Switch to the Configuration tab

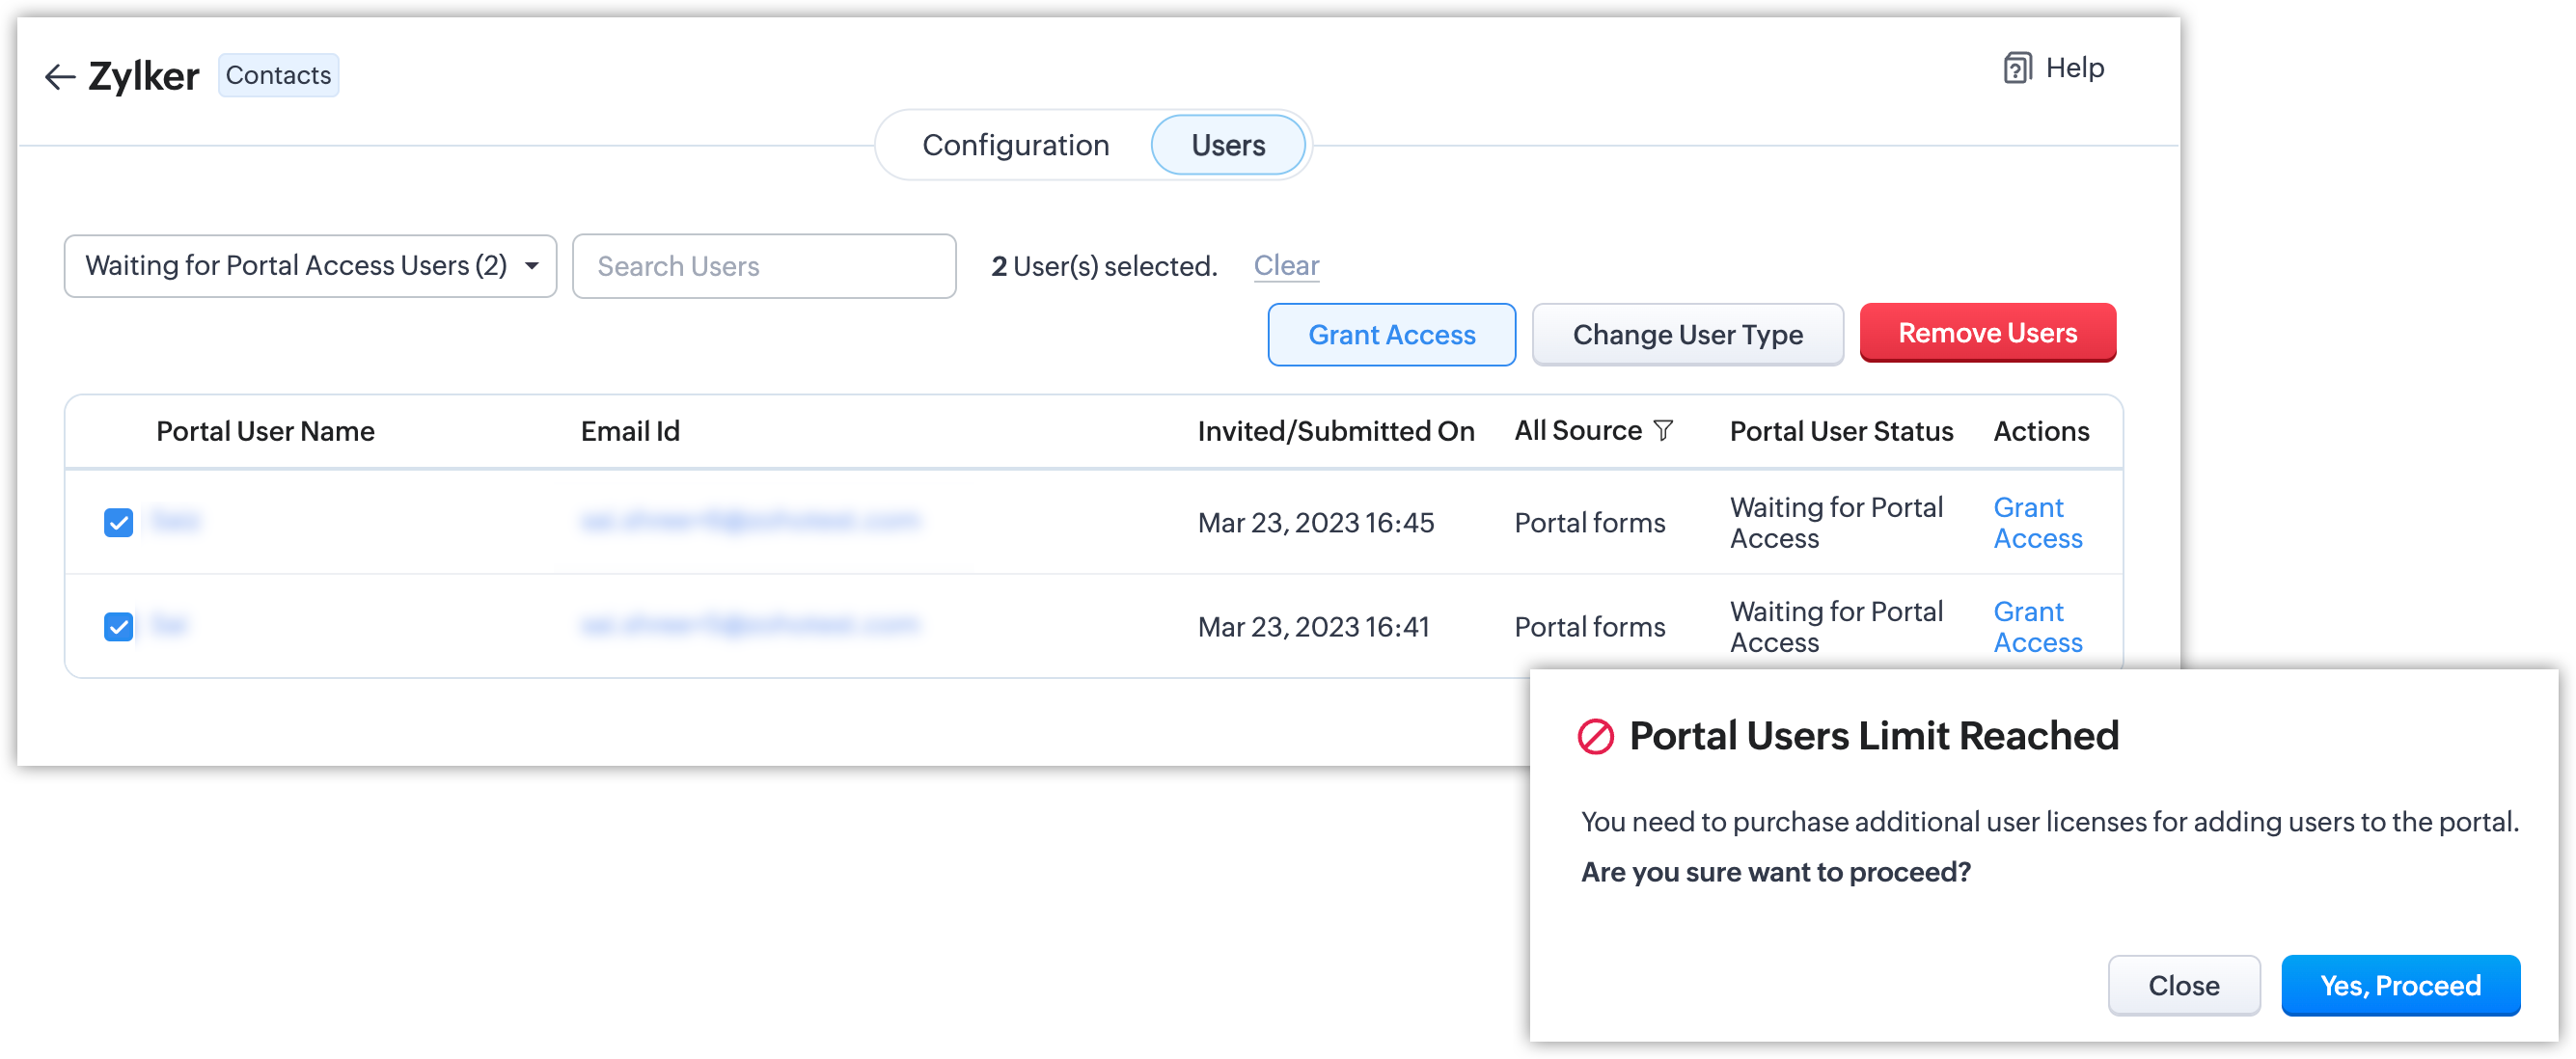(x=1015, y=146)
